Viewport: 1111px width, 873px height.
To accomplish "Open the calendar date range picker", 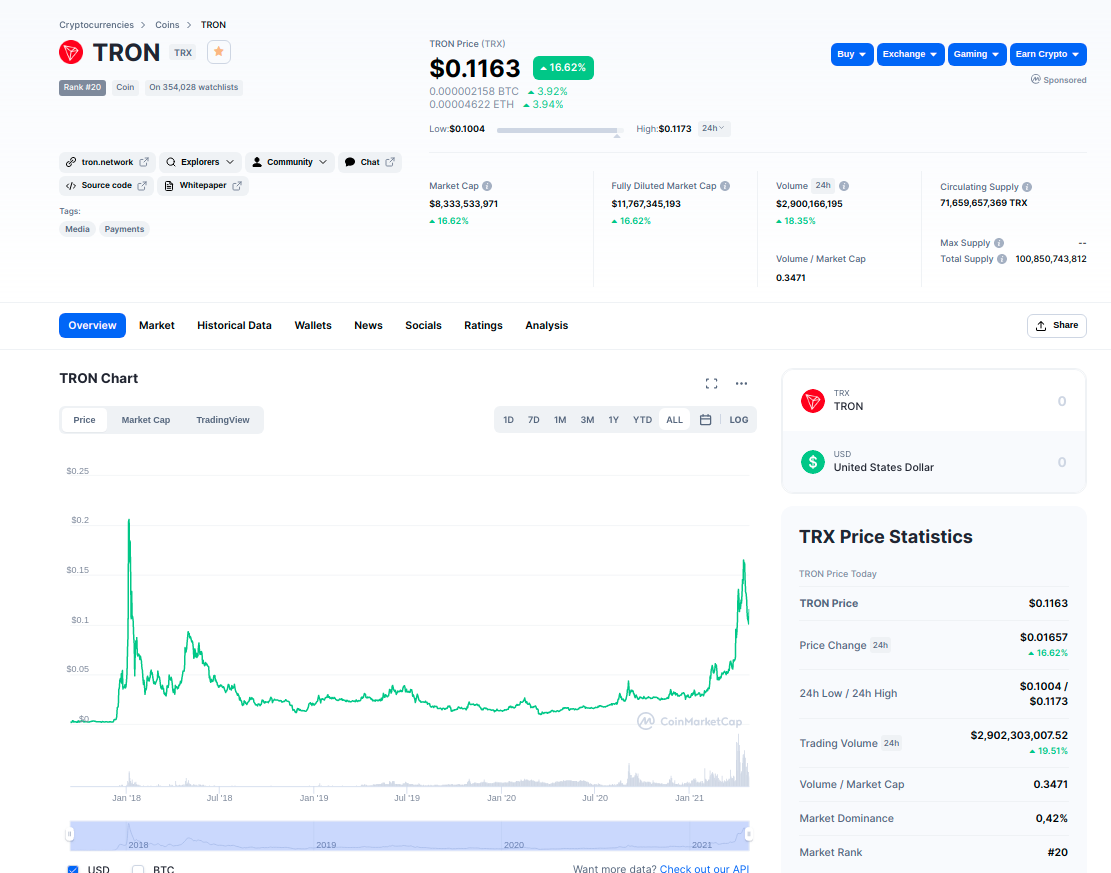I will coord(705,420).
